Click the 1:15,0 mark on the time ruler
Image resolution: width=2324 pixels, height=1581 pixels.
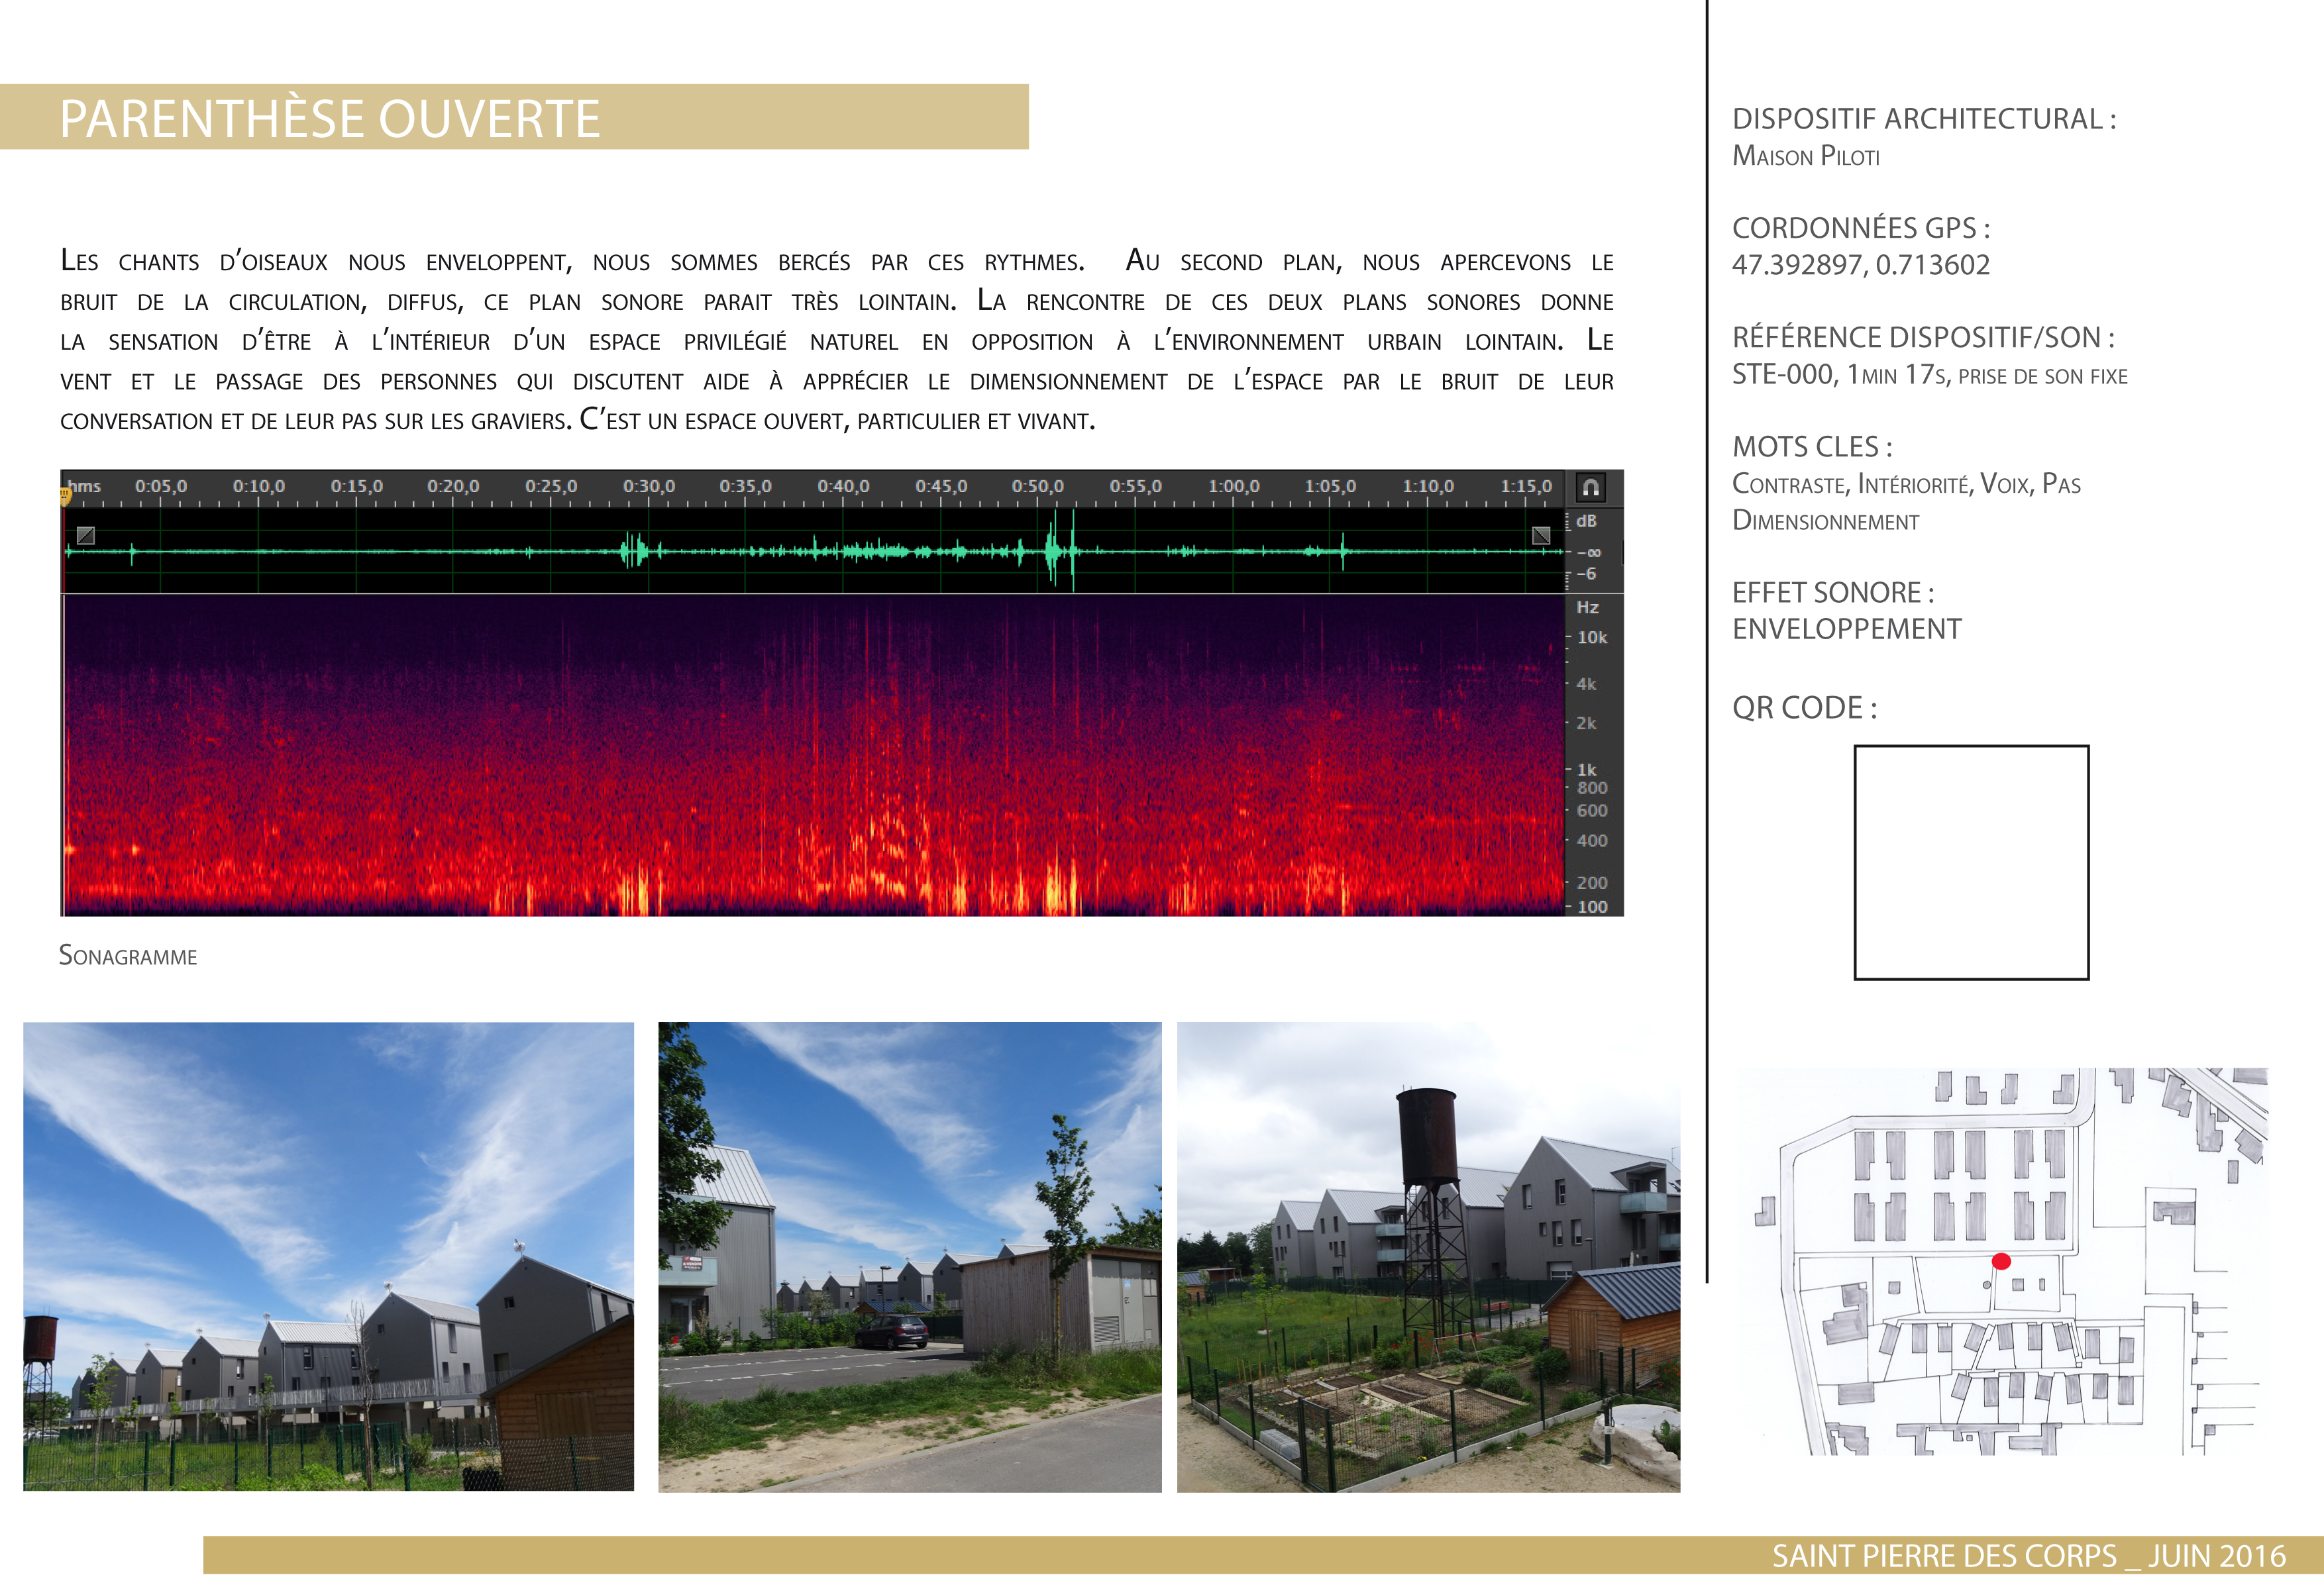(x=1526, y=486)
